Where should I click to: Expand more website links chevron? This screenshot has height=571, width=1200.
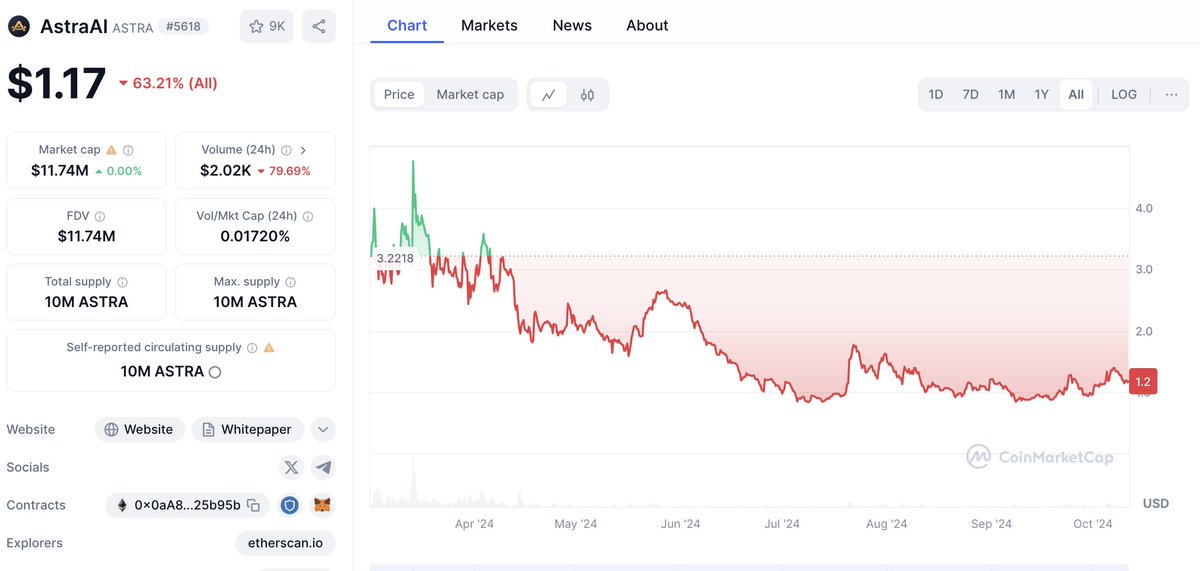pyautogui.click(x=322, y=429)
